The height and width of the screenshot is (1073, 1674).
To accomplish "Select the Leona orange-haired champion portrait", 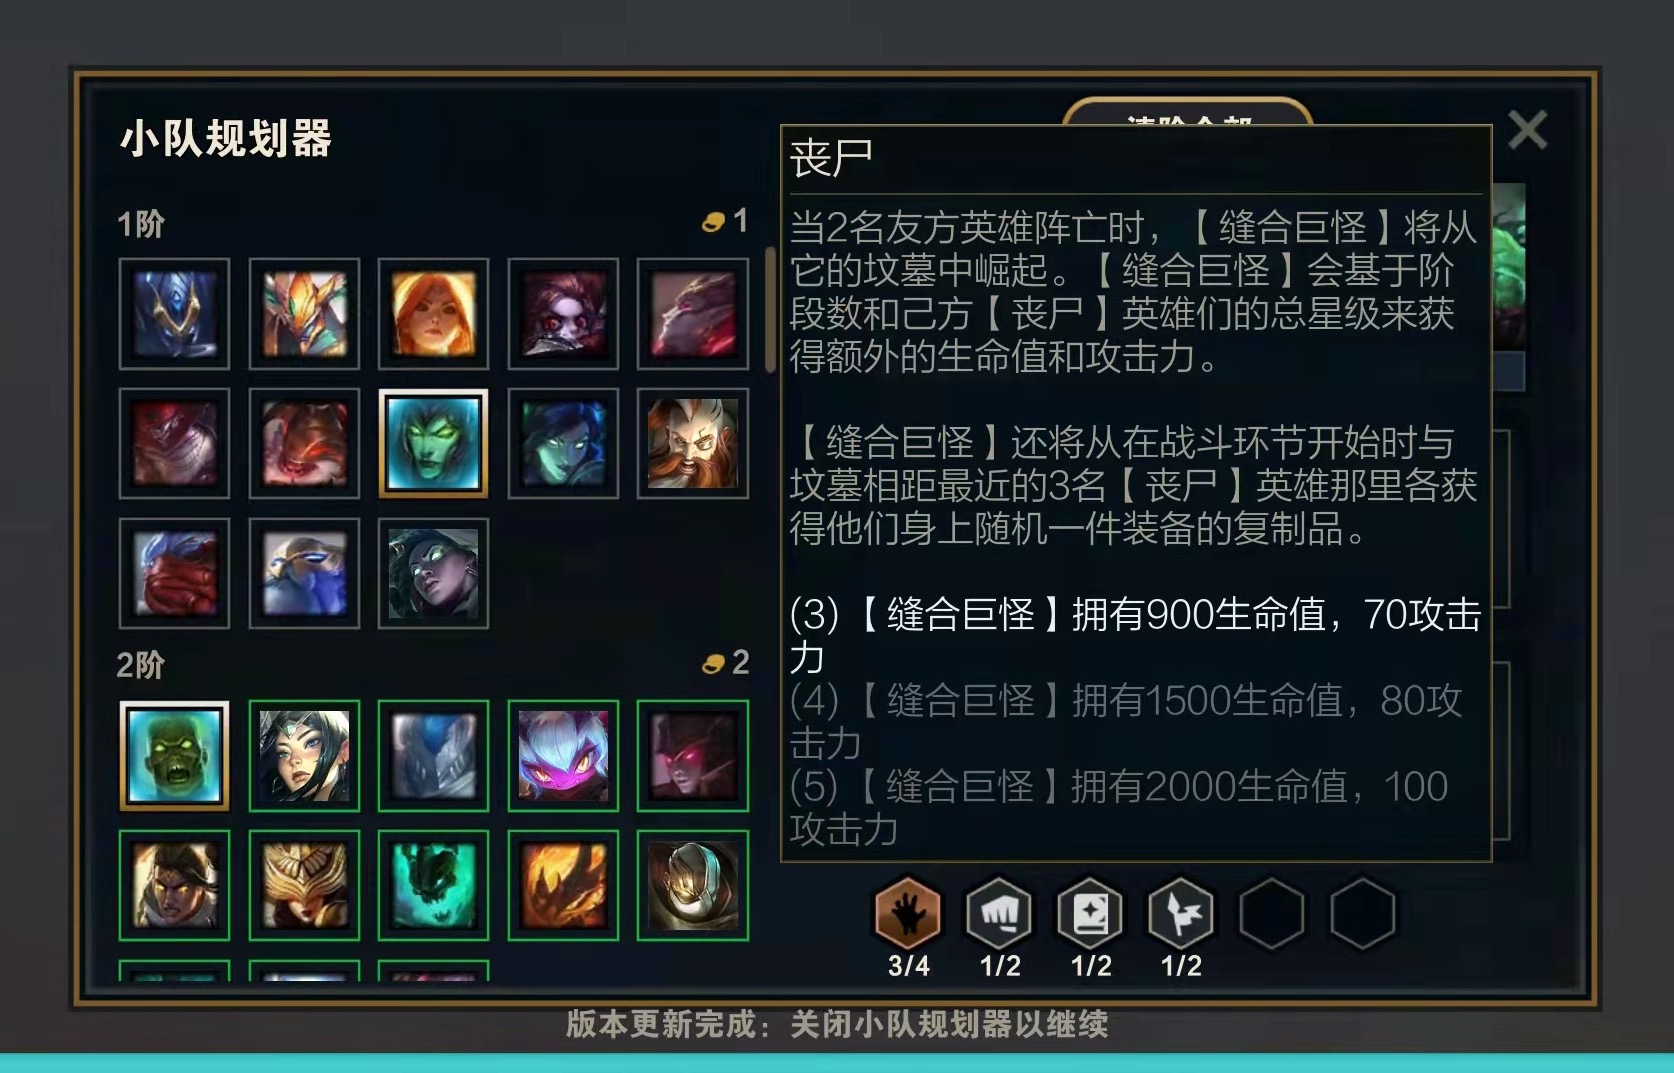I will [433, 314].
